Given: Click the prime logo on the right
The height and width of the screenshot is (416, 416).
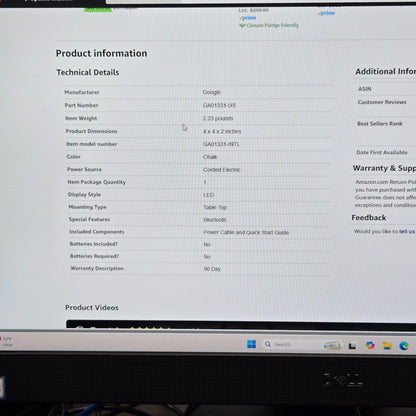Looking at the screenshot, I should tap(326, 13).
